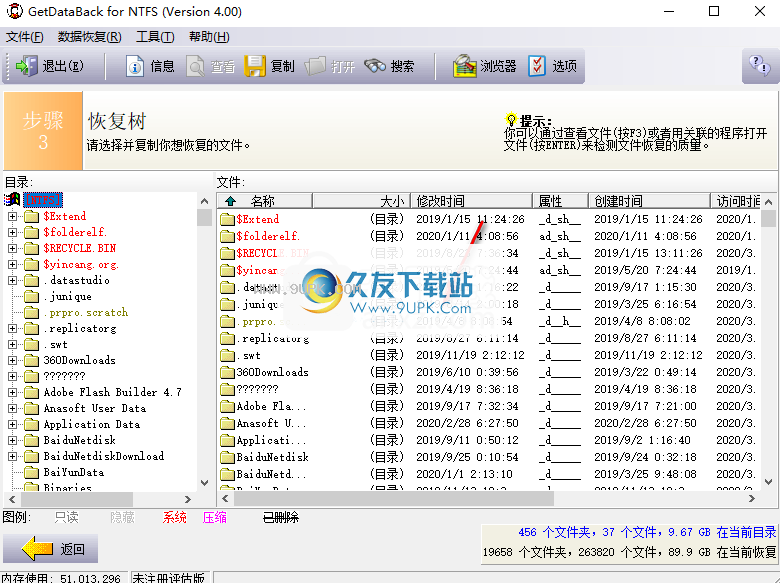780x583 pixels.
Task: Expand the 360Downloads tree node
Action: tap(12, 360)
